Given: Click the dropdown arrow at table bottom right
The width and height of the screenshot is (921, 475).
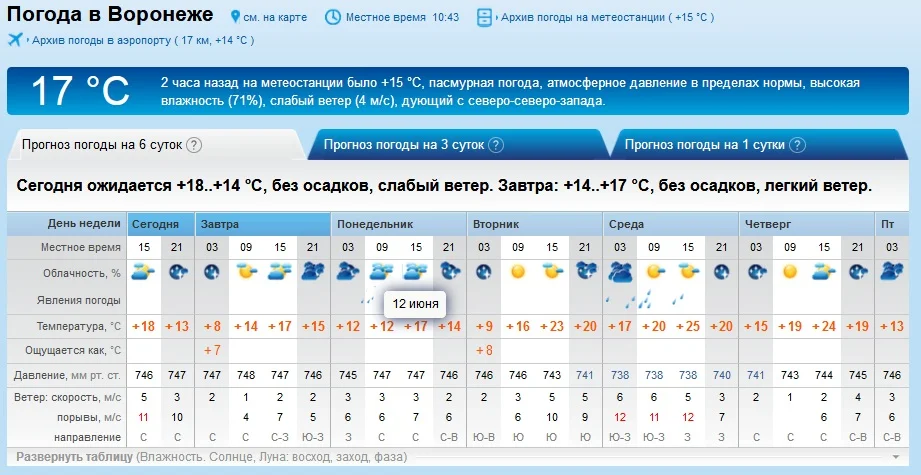Looking at the screenshot, I should click(896, 457).
